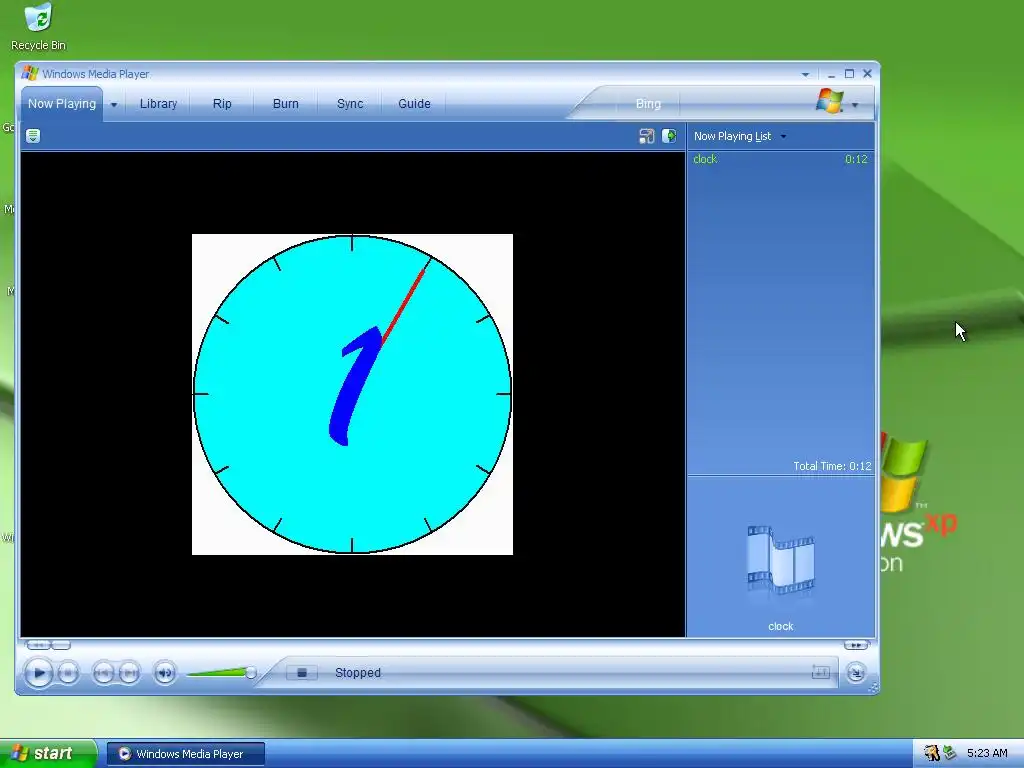Click the seek bar fast forward button
The width and height of the screenshot is (1024, 768).
click(x=856, y=645)
